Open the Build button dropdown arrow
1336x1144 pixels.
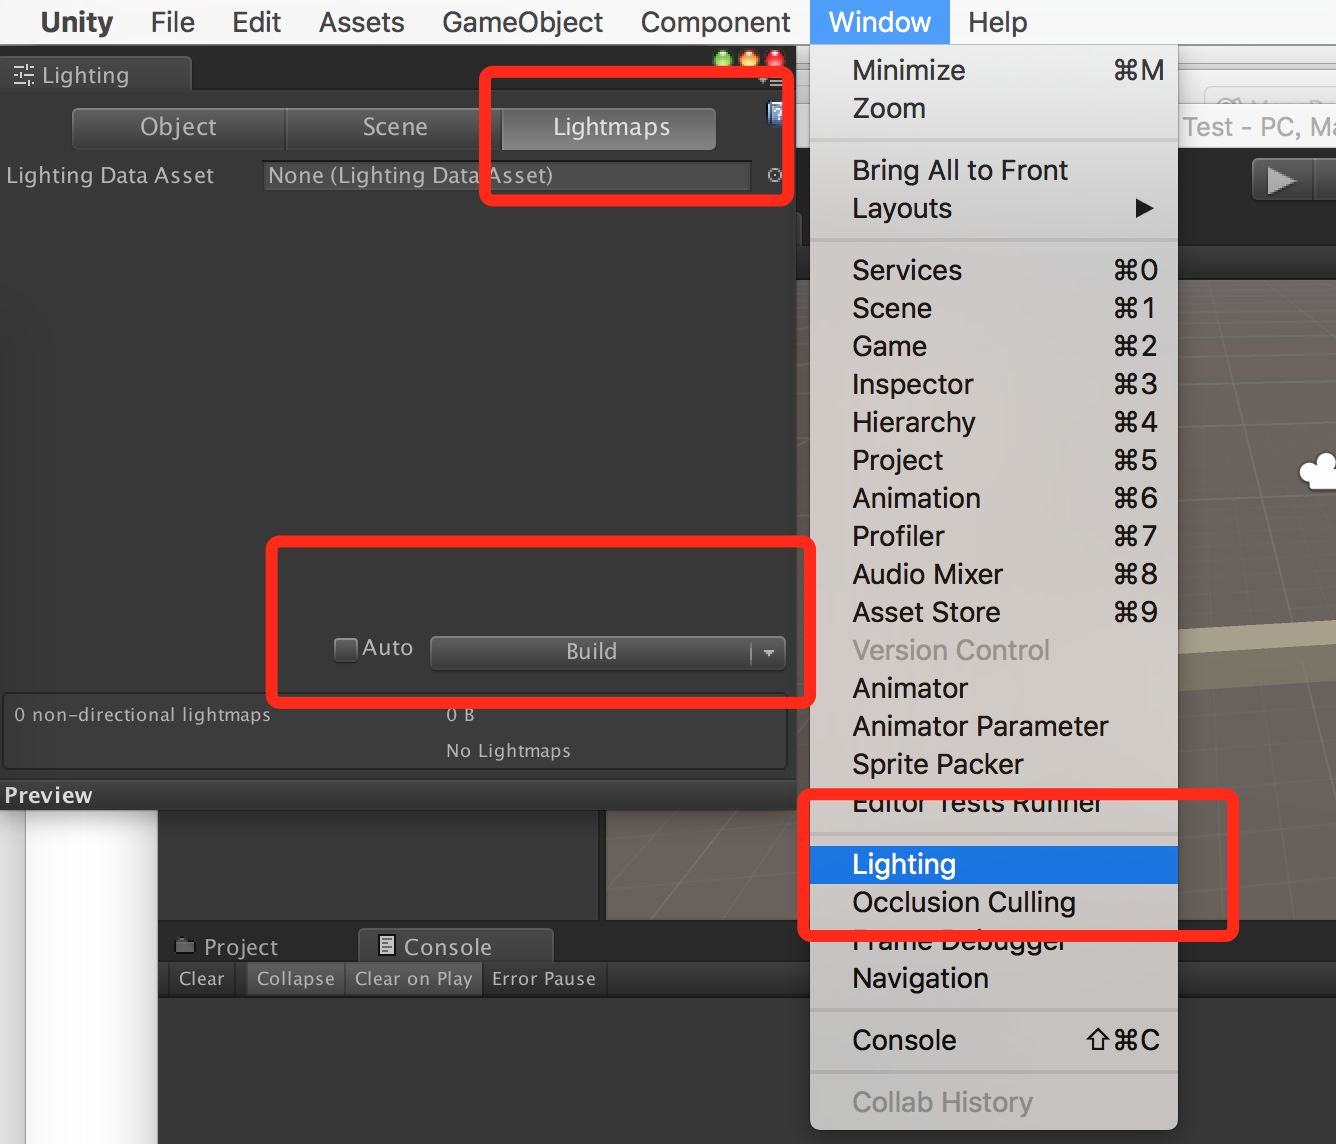pyautogui.click(x=768, y=652)
